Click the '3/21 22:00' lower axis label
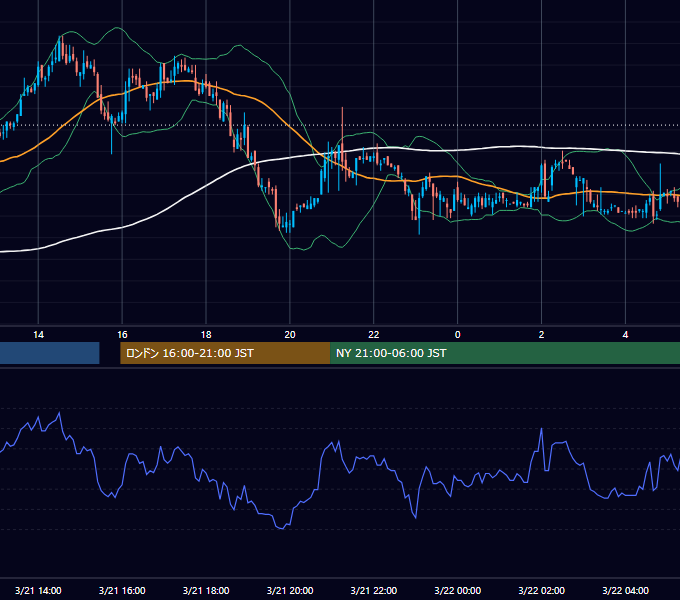 373,590
